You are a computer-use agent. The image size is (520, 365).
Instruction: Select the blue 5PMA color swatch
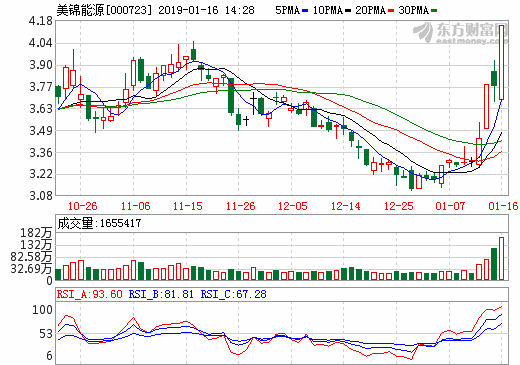[305, 11]
